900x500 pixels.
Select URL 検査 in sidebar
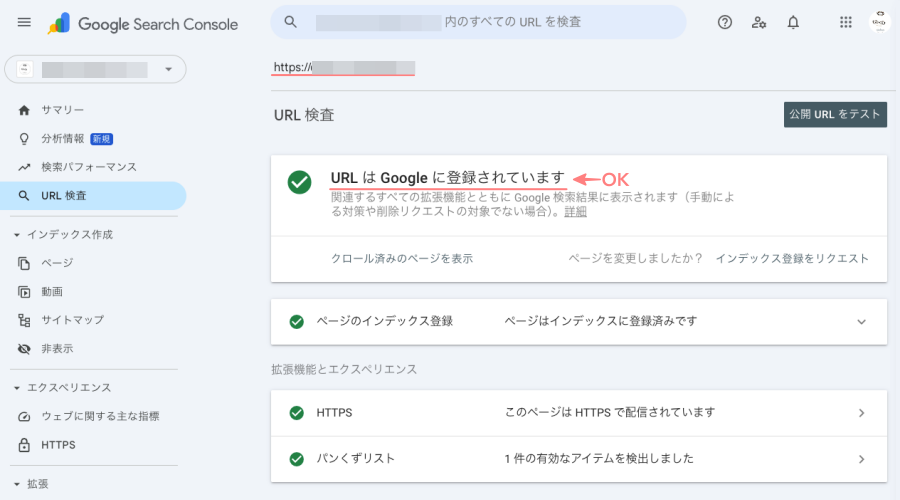[x=93, y=196]
